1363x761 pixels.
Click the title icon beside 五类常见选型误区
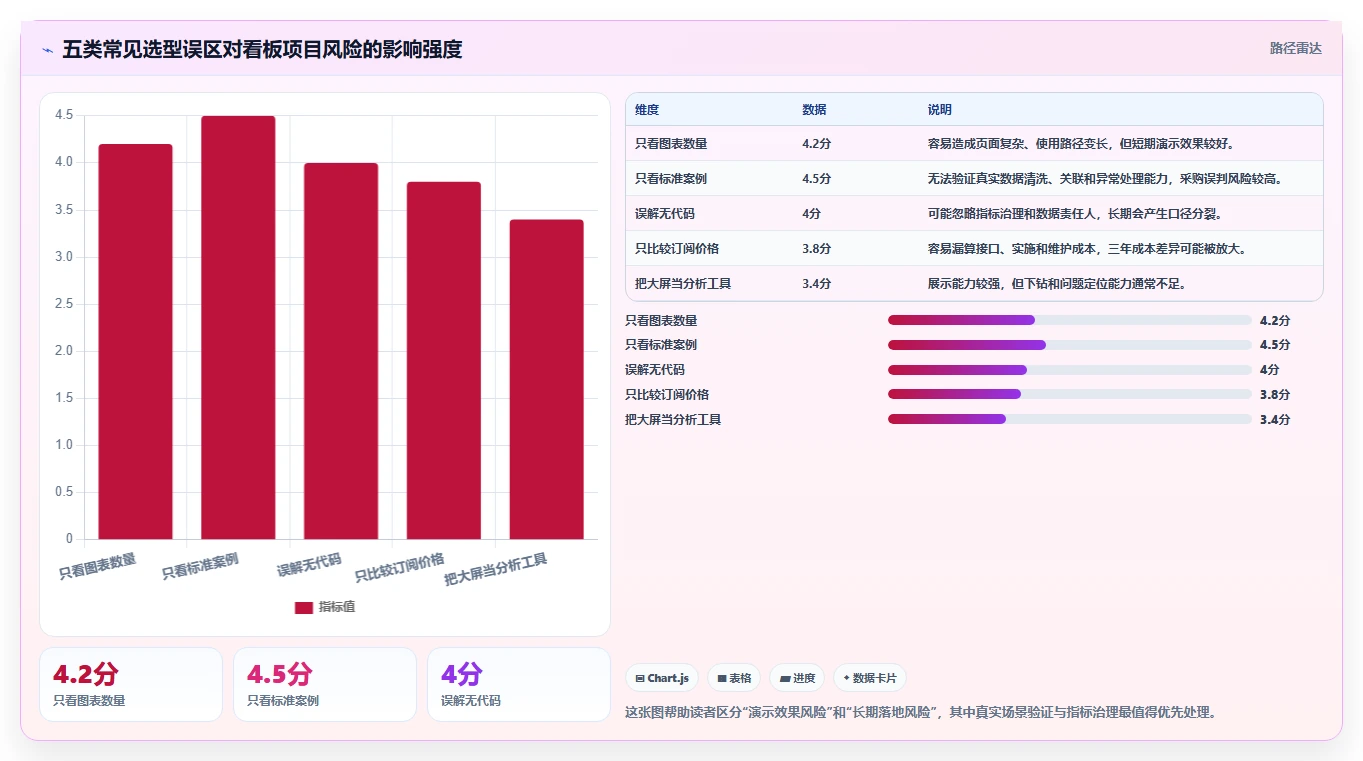[47, 50]
